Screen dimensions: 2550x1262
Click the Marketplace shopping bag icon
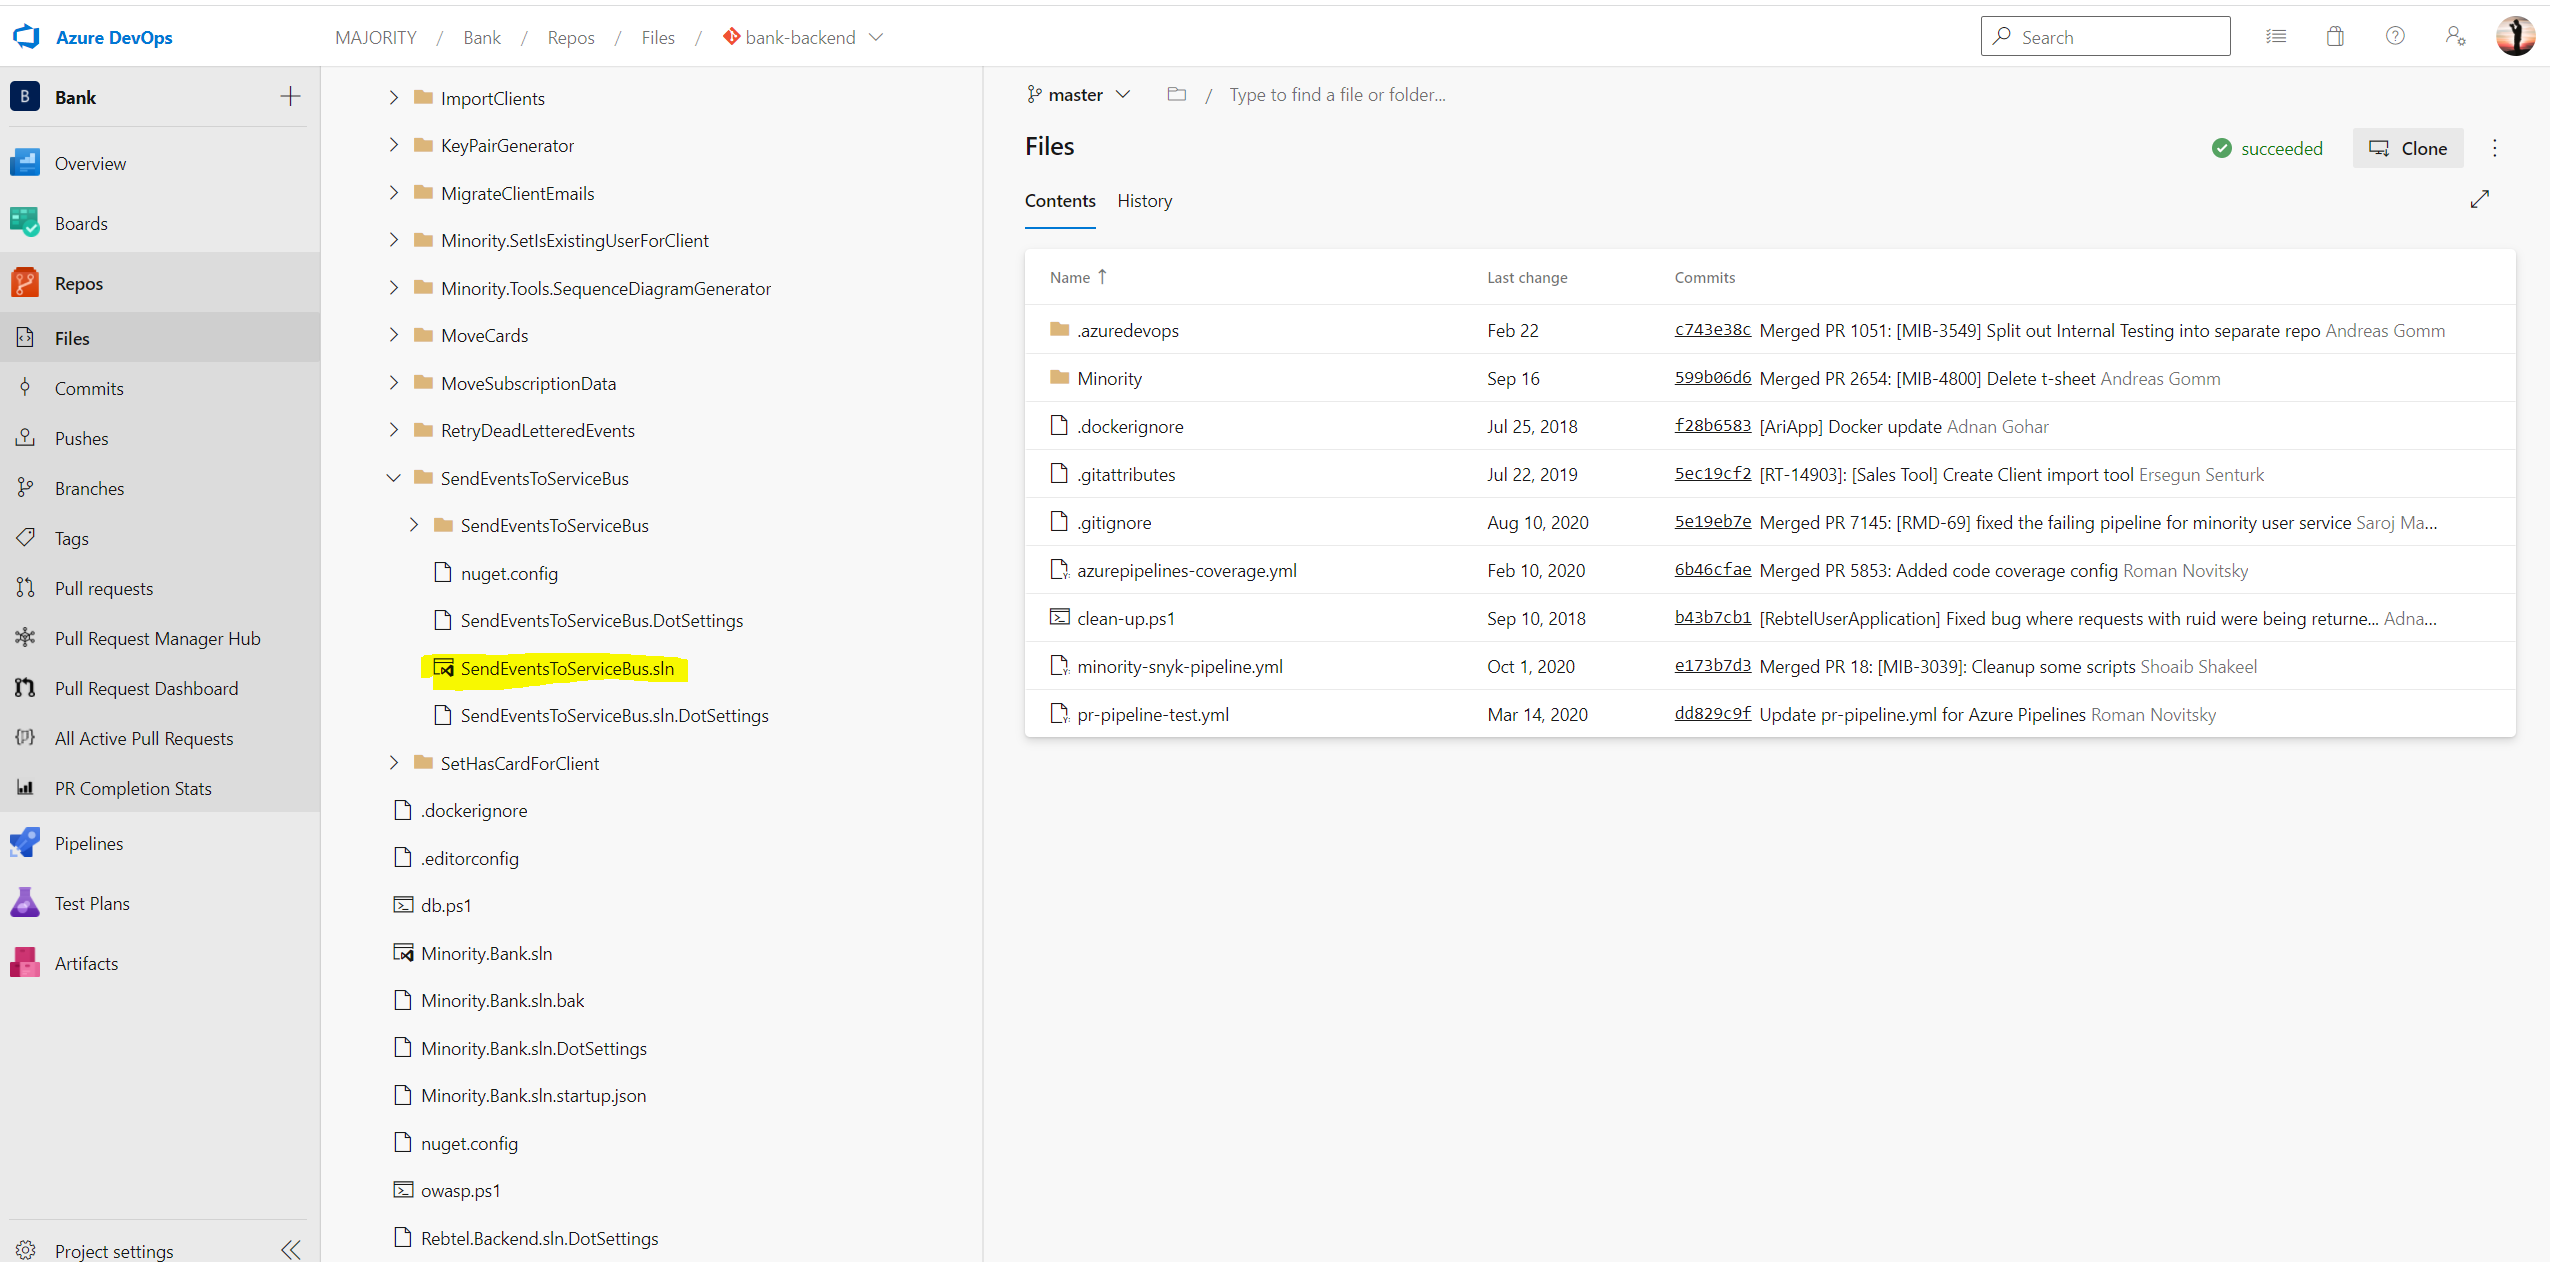pyautogui.click(x=2335, y=37)
